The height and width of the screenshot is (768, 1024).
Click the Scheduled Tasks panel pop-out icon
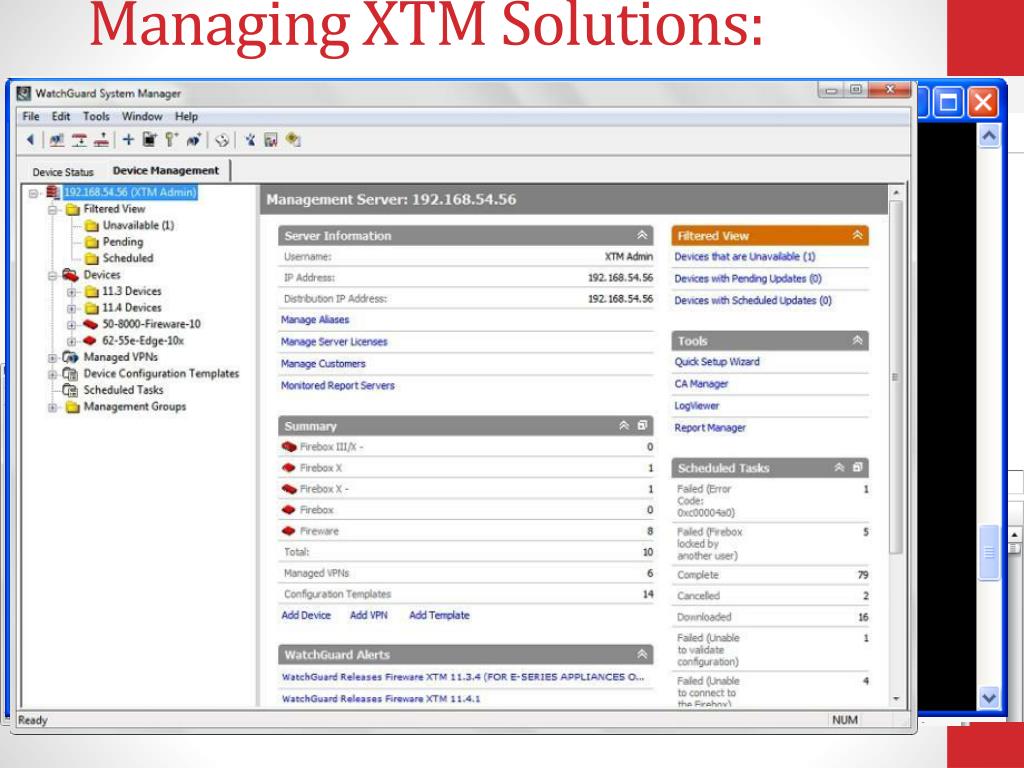[x=857, y=467]
